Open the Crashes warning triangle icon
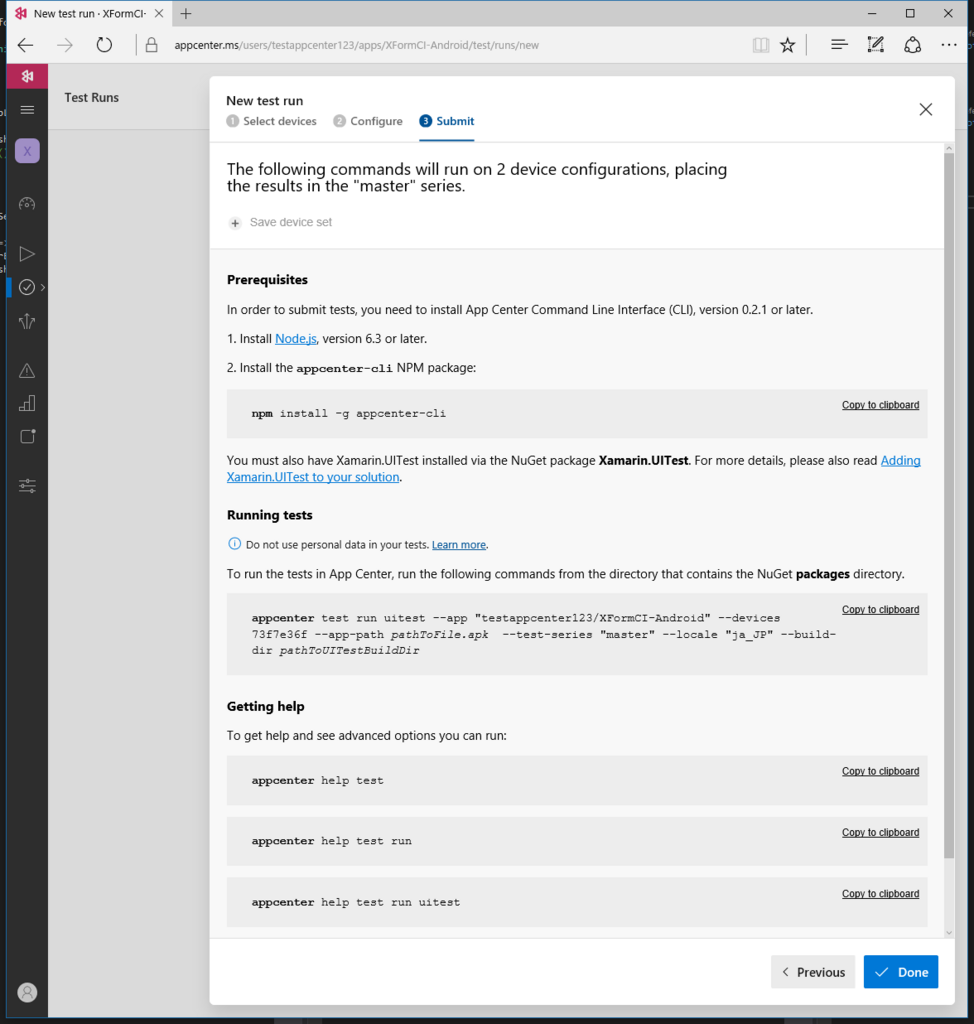This screenshot has height=1024, width=974. [x=27, y=371]
